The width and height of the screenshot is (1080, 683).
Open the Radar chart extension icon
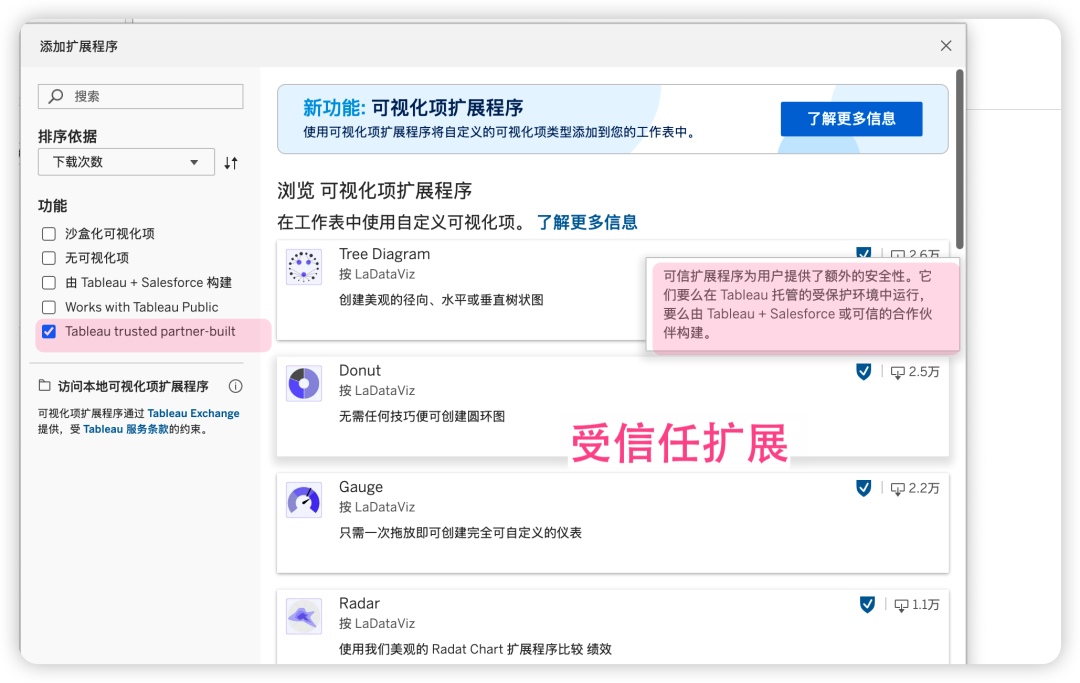point(303,615)
